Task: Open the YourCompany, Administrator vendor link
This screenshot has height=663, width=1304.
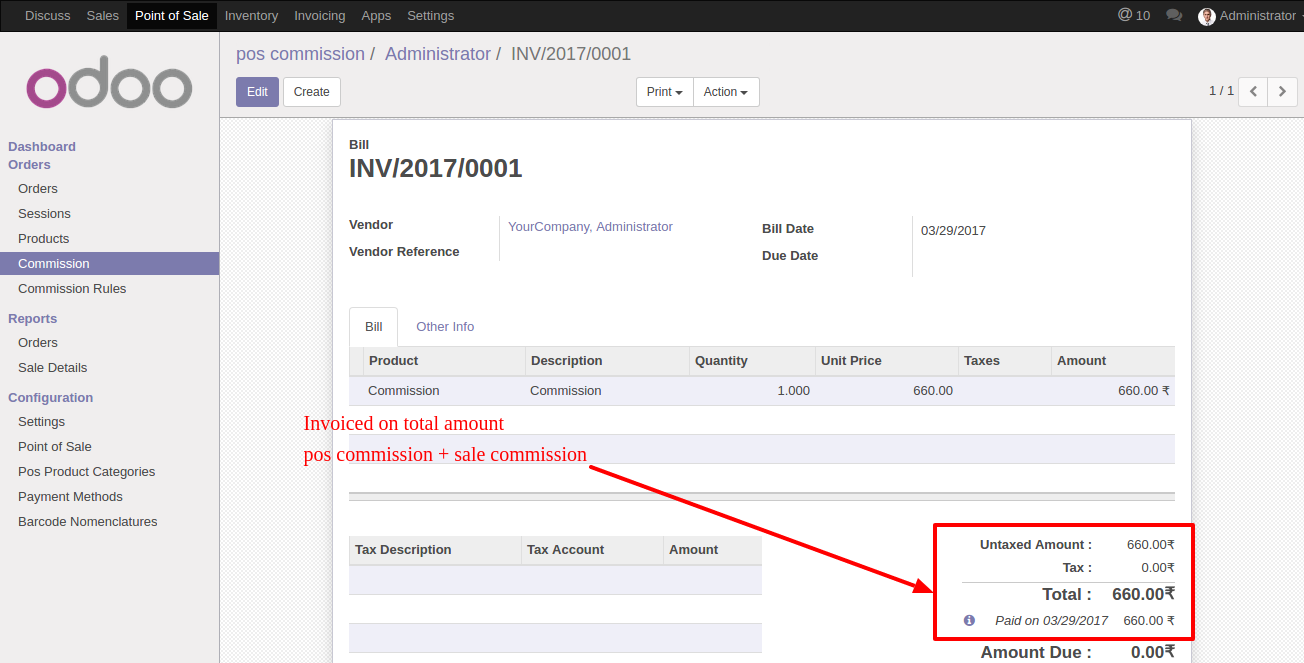Action: [590, 227]
